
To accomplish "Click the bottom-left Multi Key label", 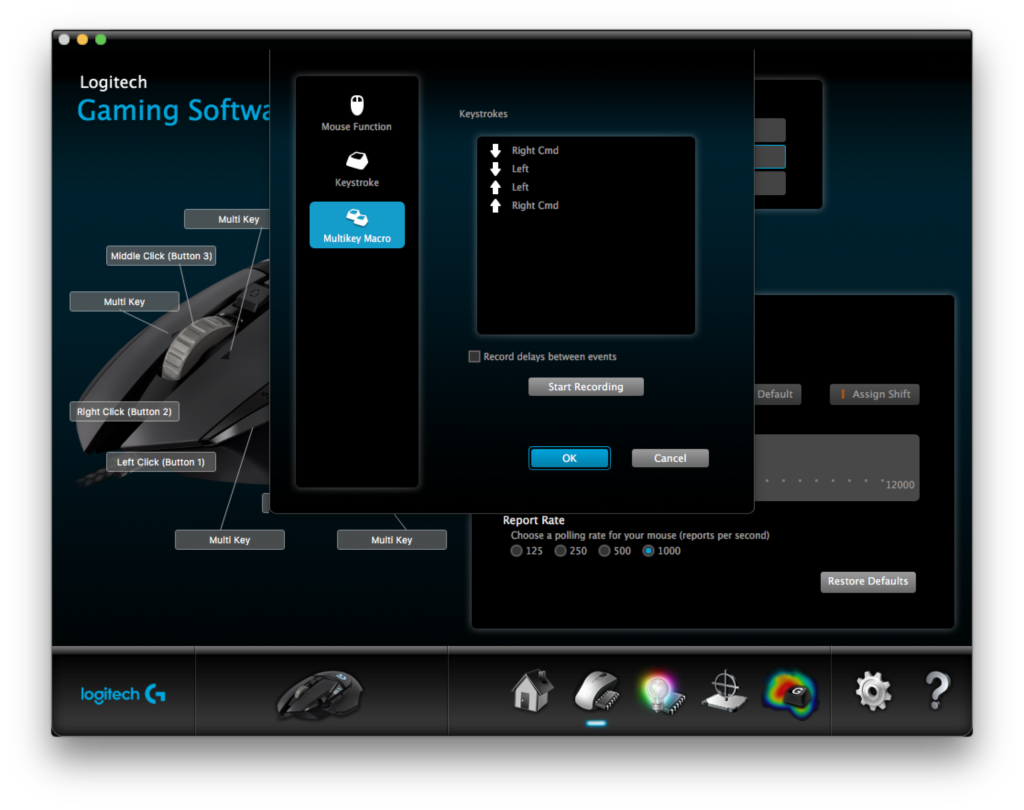I will pyautogui.click(x=230, y=540).
